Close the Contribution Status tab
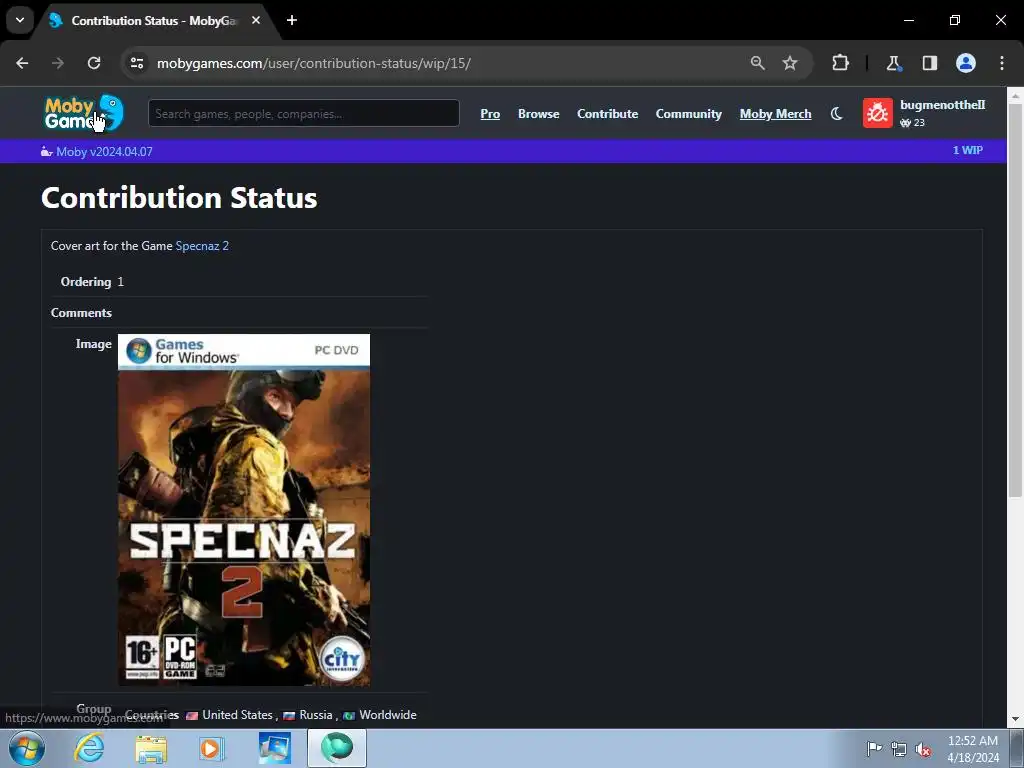Viewport: 1024px width, 768px height. click(256, 20)
